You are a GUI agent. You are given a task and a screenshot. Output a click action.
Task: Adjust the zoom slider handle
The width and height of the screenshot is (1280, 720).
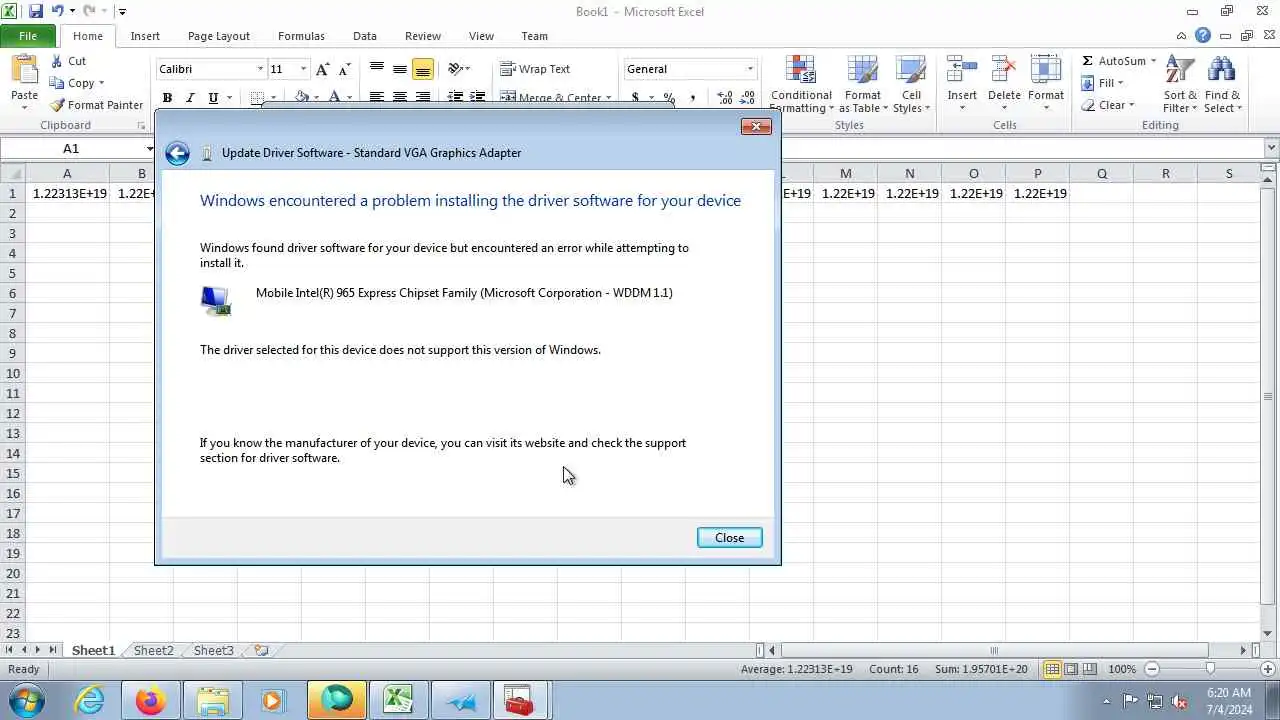tap(1210, 669)
